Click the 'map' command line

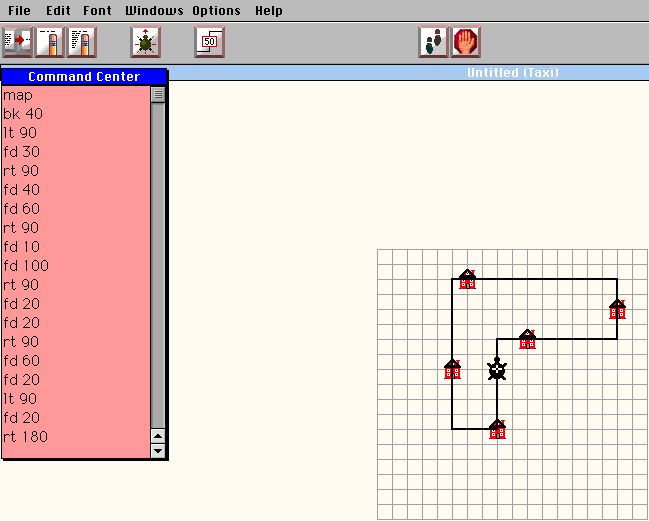pyautogui.click(x=18, y=95)
